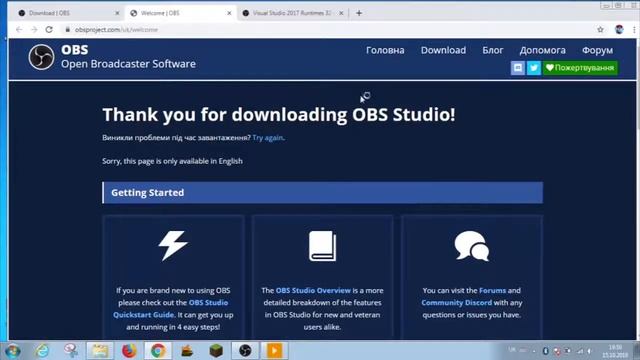Open the OBS Studio Overview link
The image size is (640, 360).
coord(313,290)
